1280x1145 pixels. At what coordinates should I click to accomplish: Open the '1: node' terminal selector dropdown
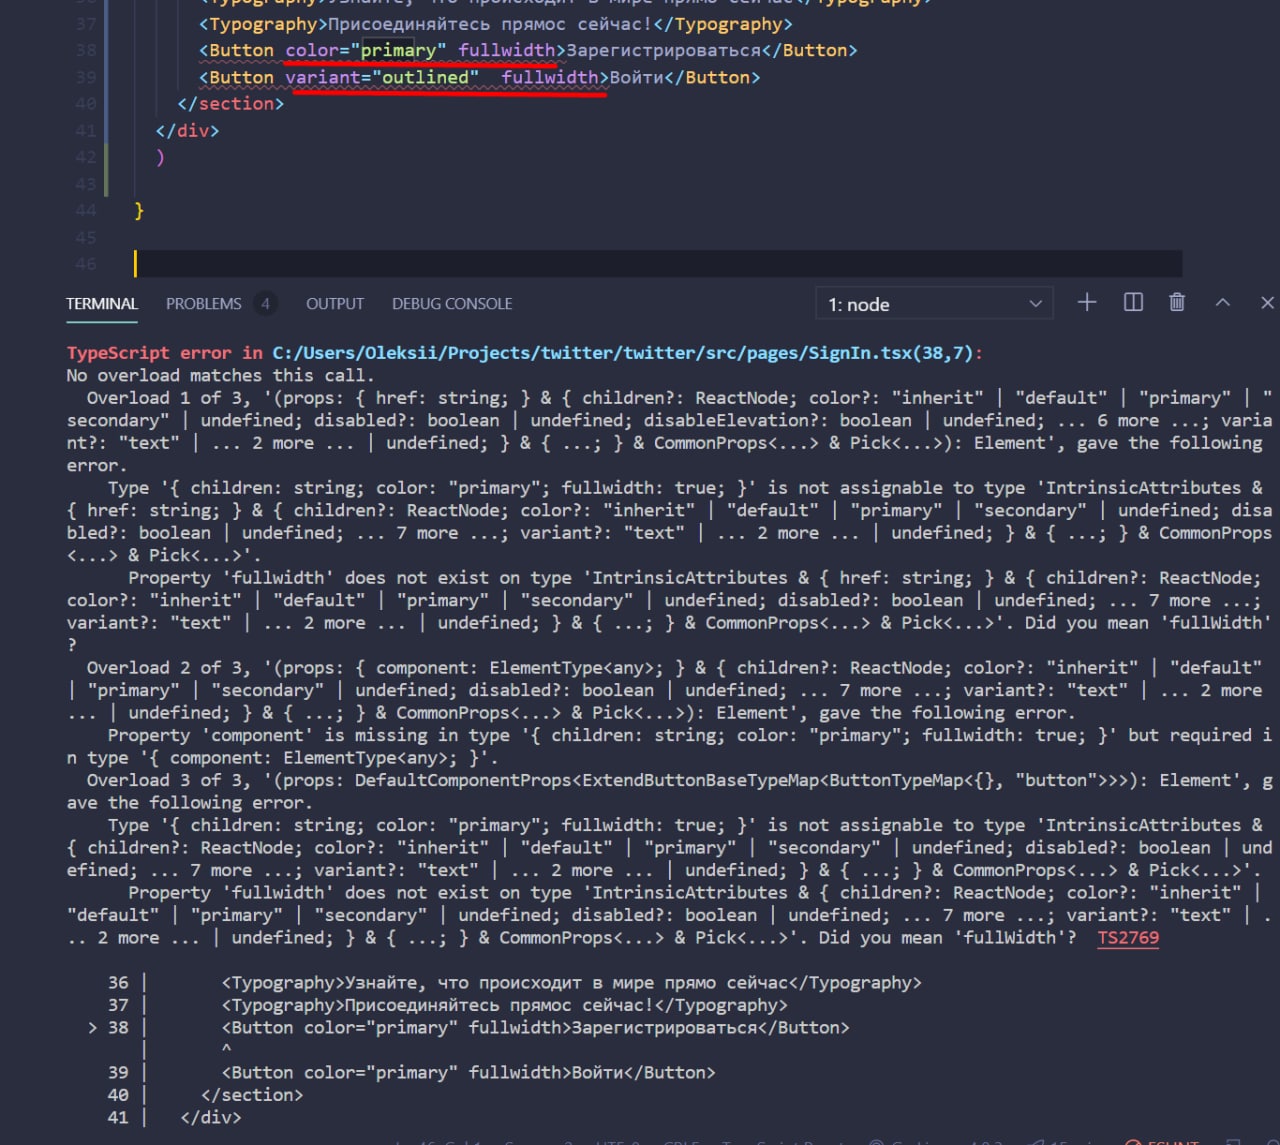tap(935, 304)
